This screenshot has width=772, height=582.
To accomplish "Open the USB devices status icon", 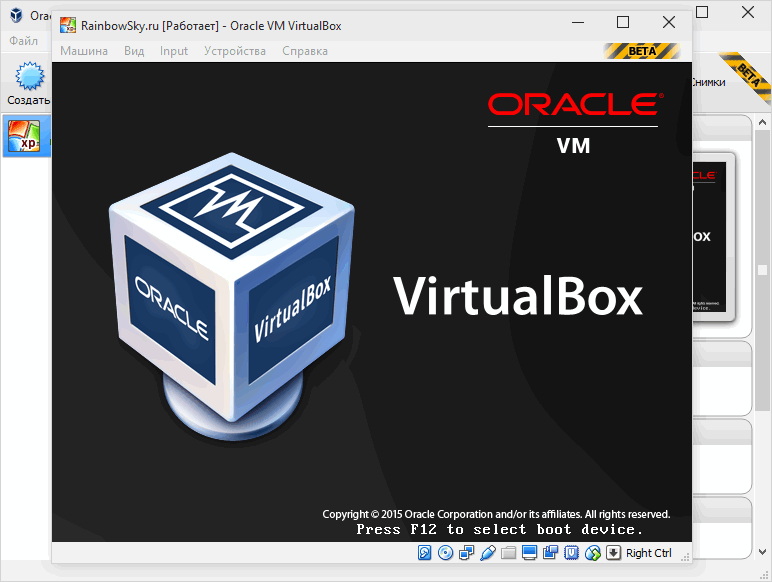I will 487,553.
